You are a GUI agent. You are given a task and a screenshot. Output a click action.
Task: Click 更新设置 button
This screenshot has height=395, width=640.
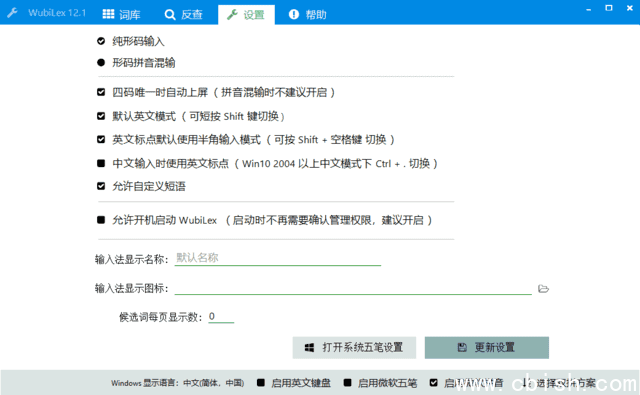487,348
